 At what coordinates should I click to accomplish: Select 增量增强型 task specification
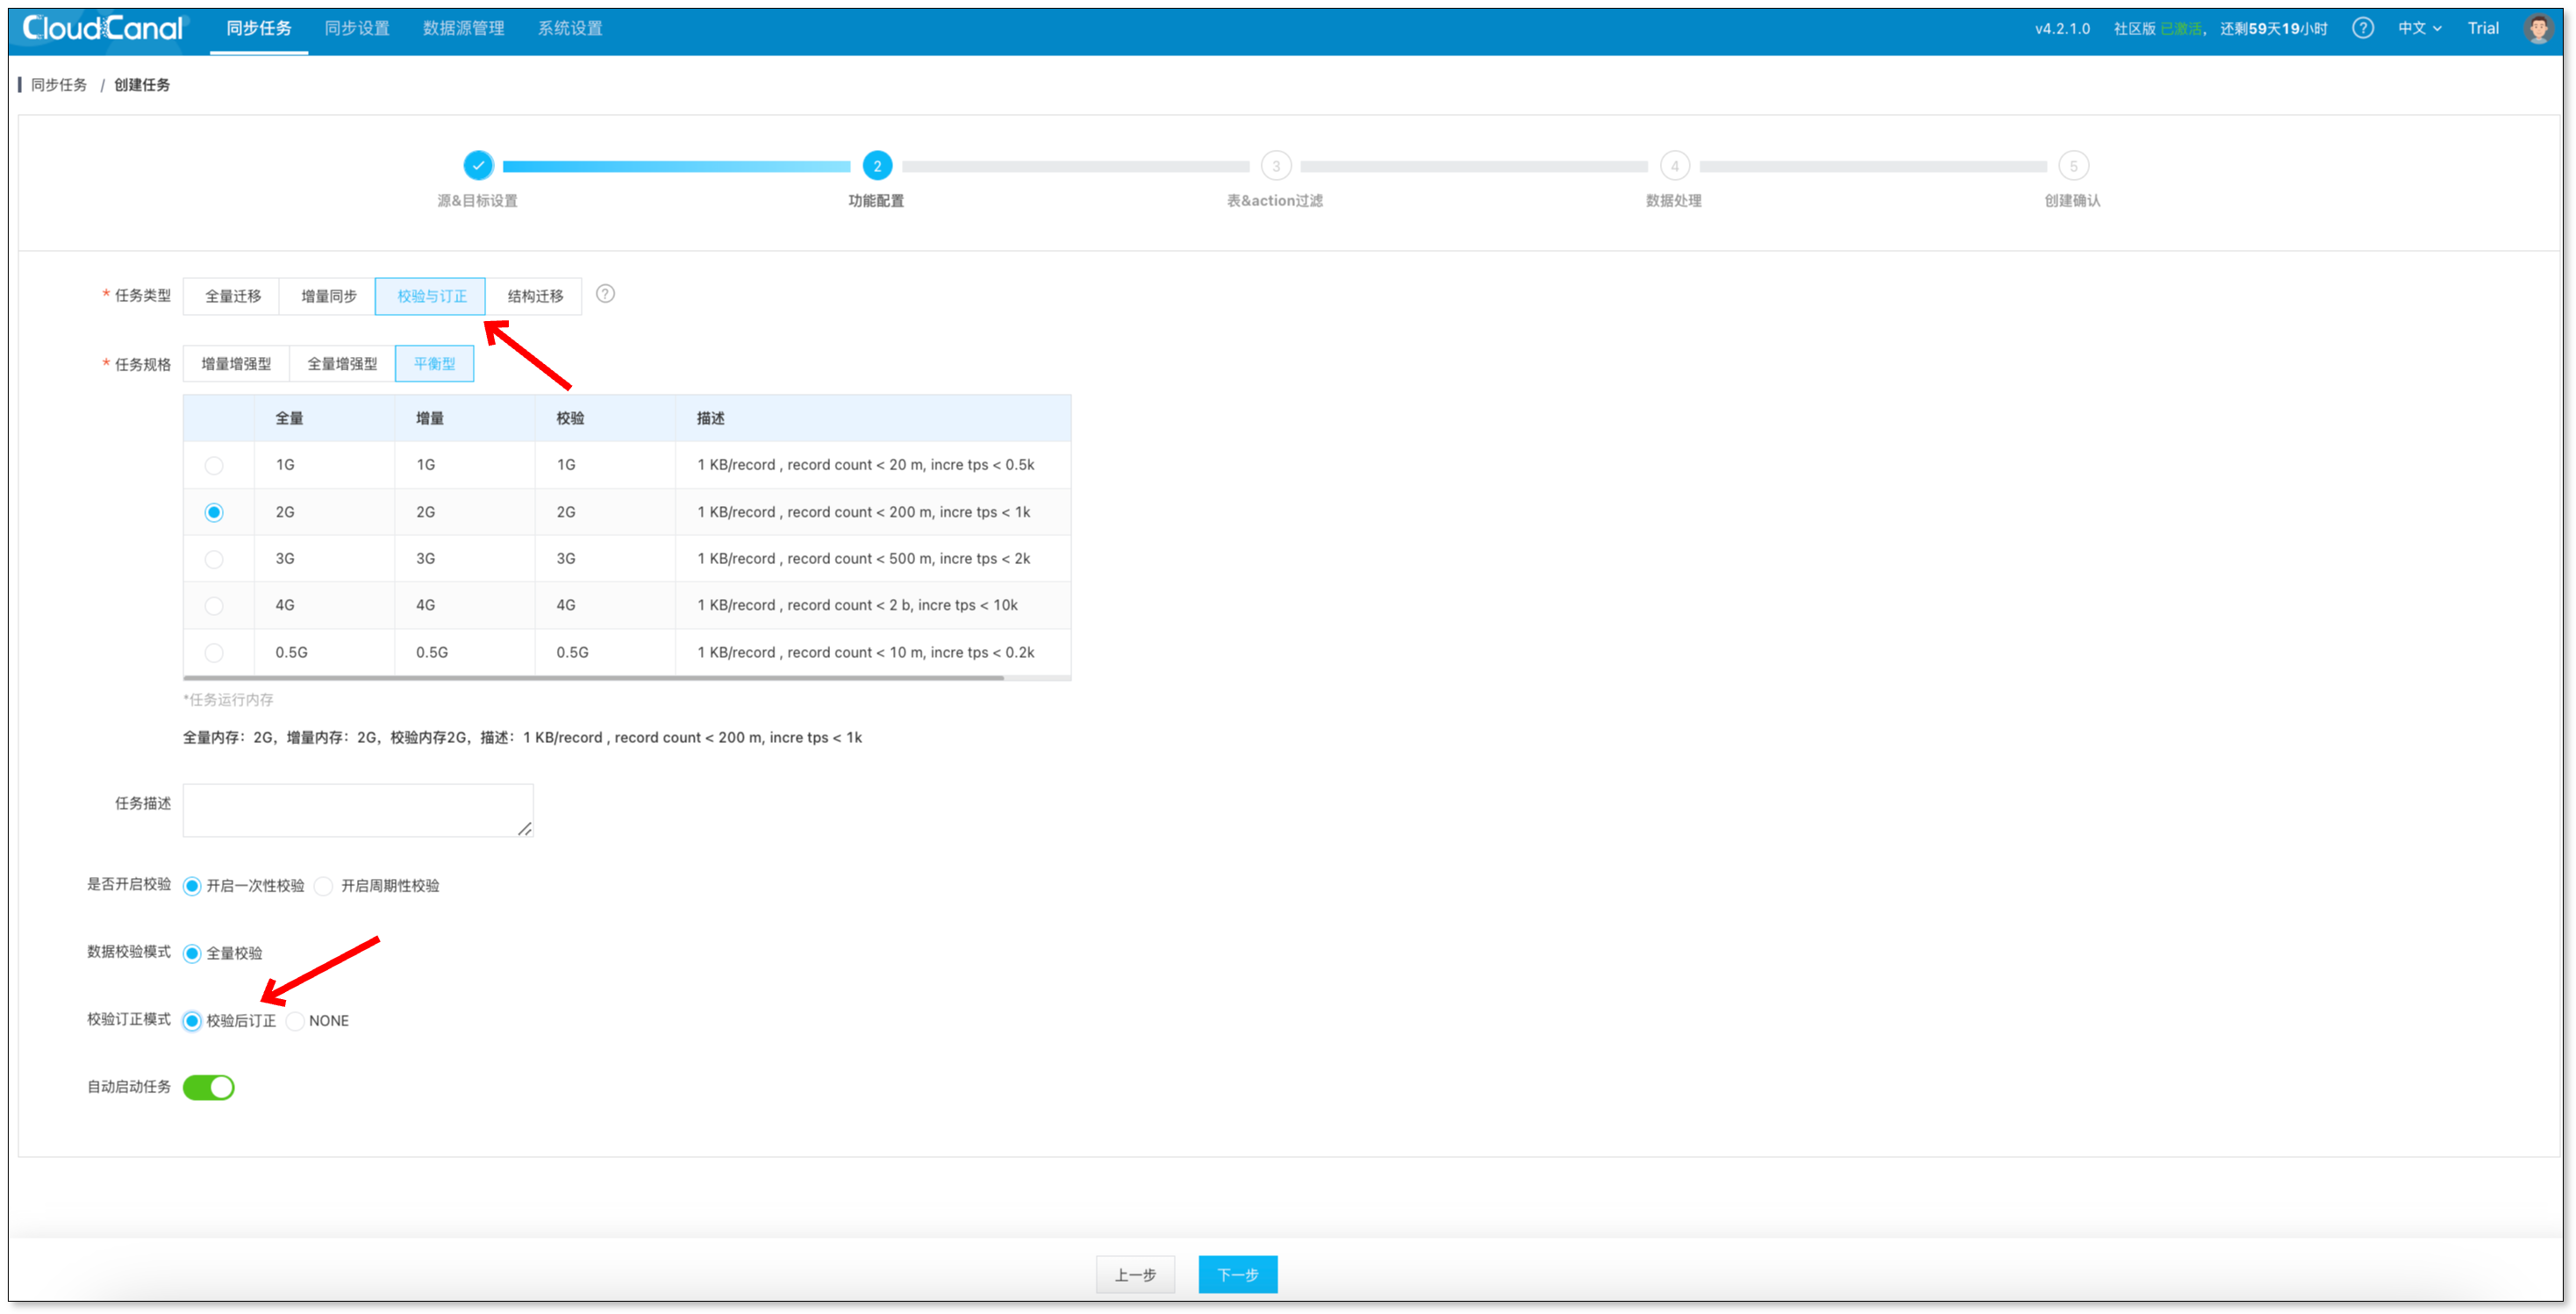click(236, 363)
